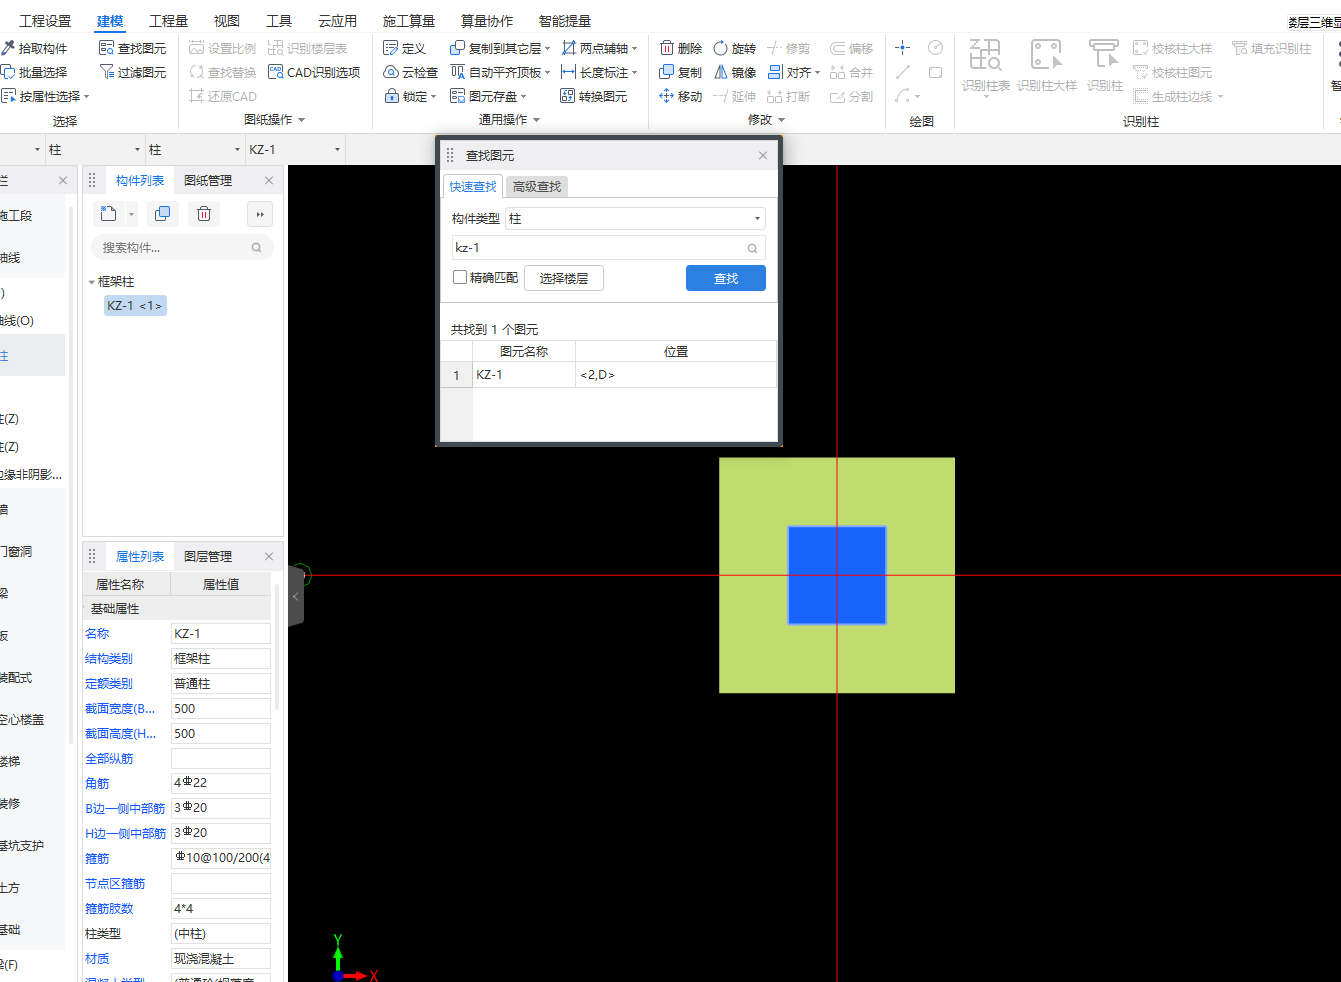1341x982 pixels.
Task: Select KZ-1 <1> in the component tree
Action: click(x=135, y=305)
